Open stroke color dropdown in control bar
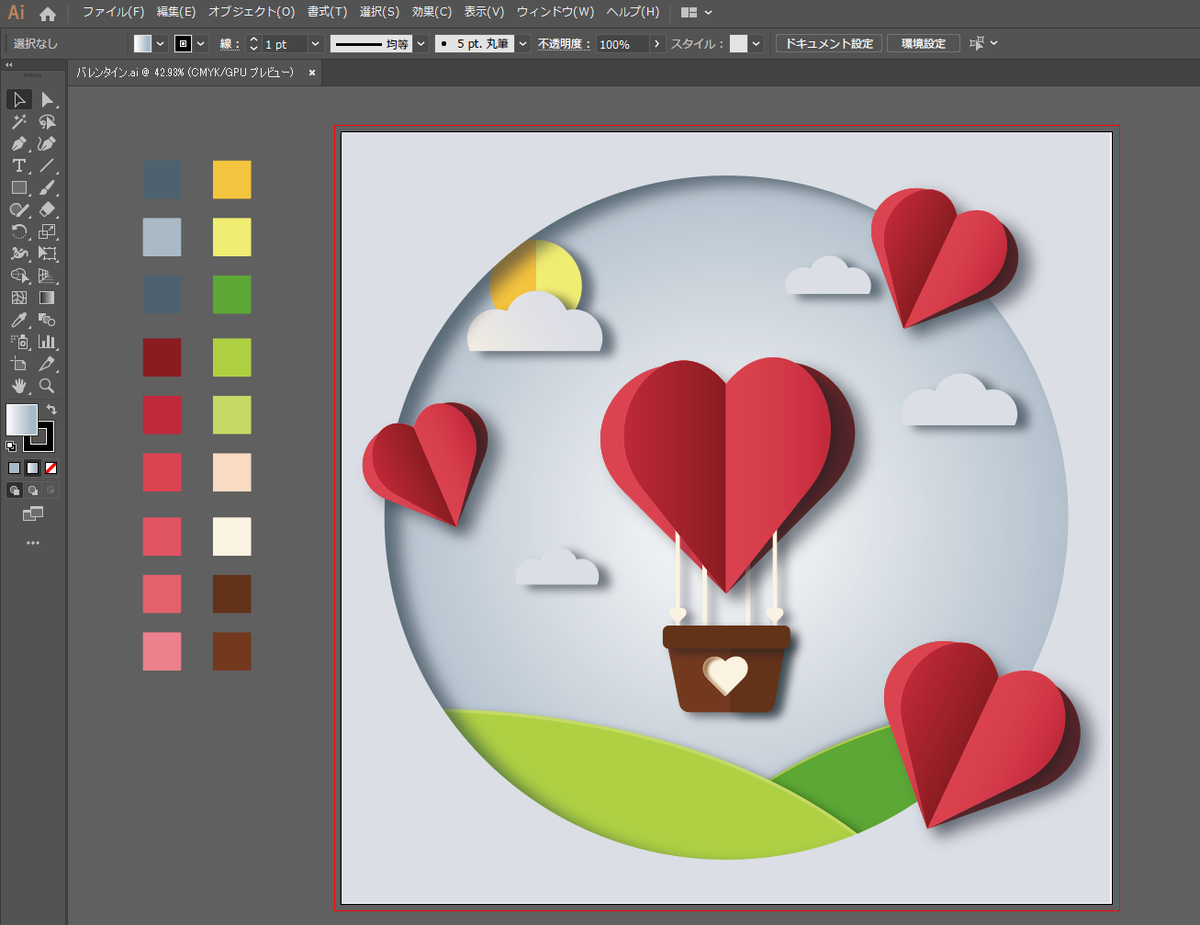Image resolution: width=1200 pixels, height=925 pixels. coord(201,44)
